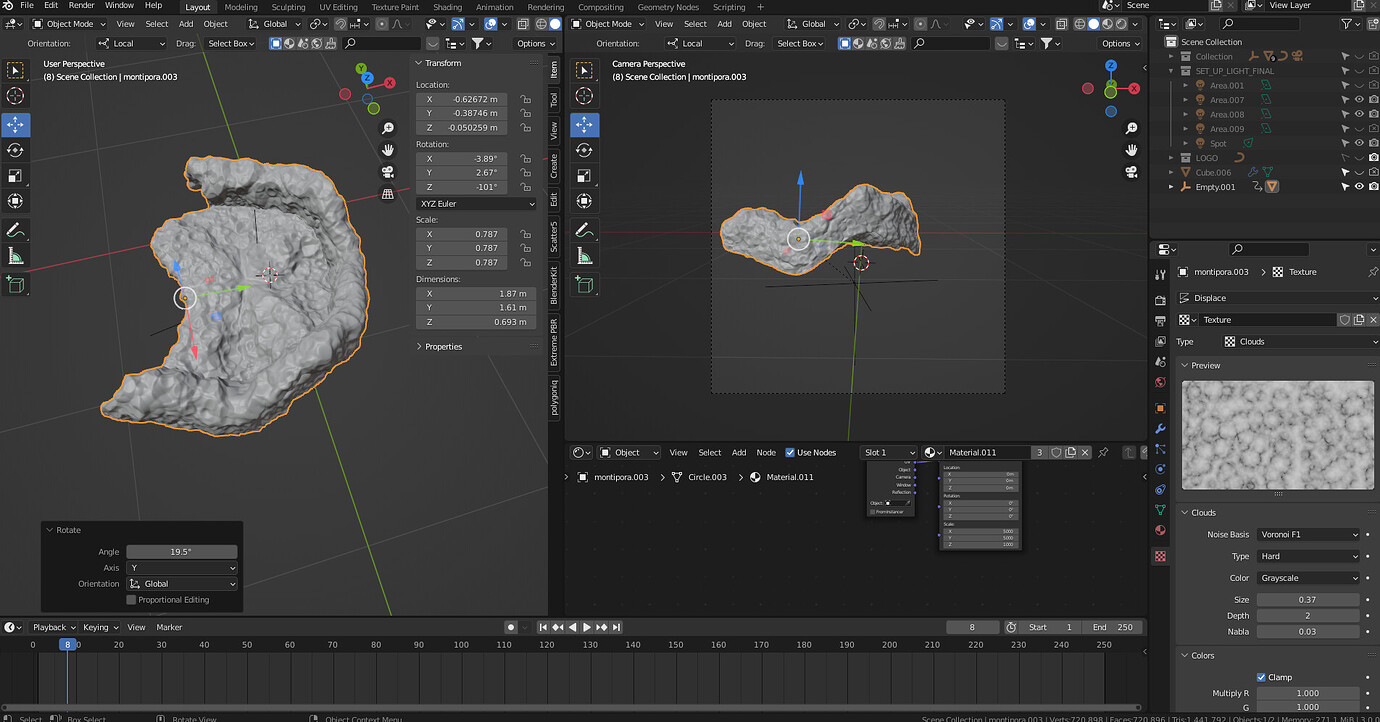Toggle perspective/orthographic grid icon in left viewport

pyautogui.click(x=387, y=194)
